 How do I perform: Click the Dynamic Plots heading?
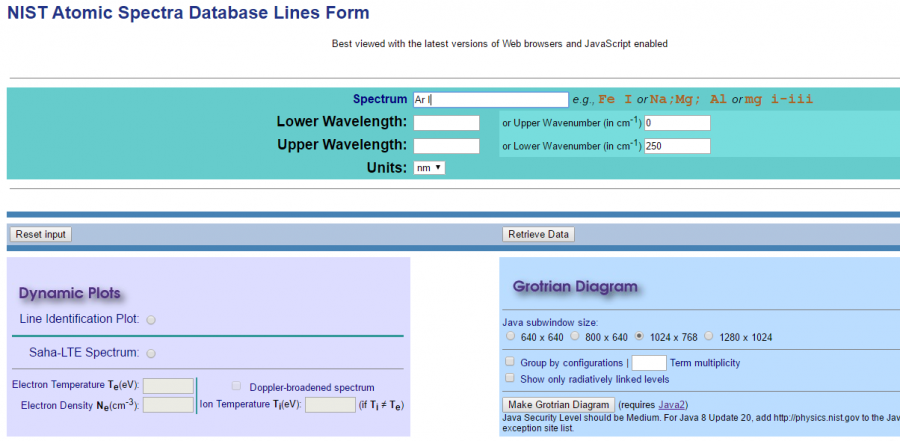pyautogui.click(x=69, y=293)
